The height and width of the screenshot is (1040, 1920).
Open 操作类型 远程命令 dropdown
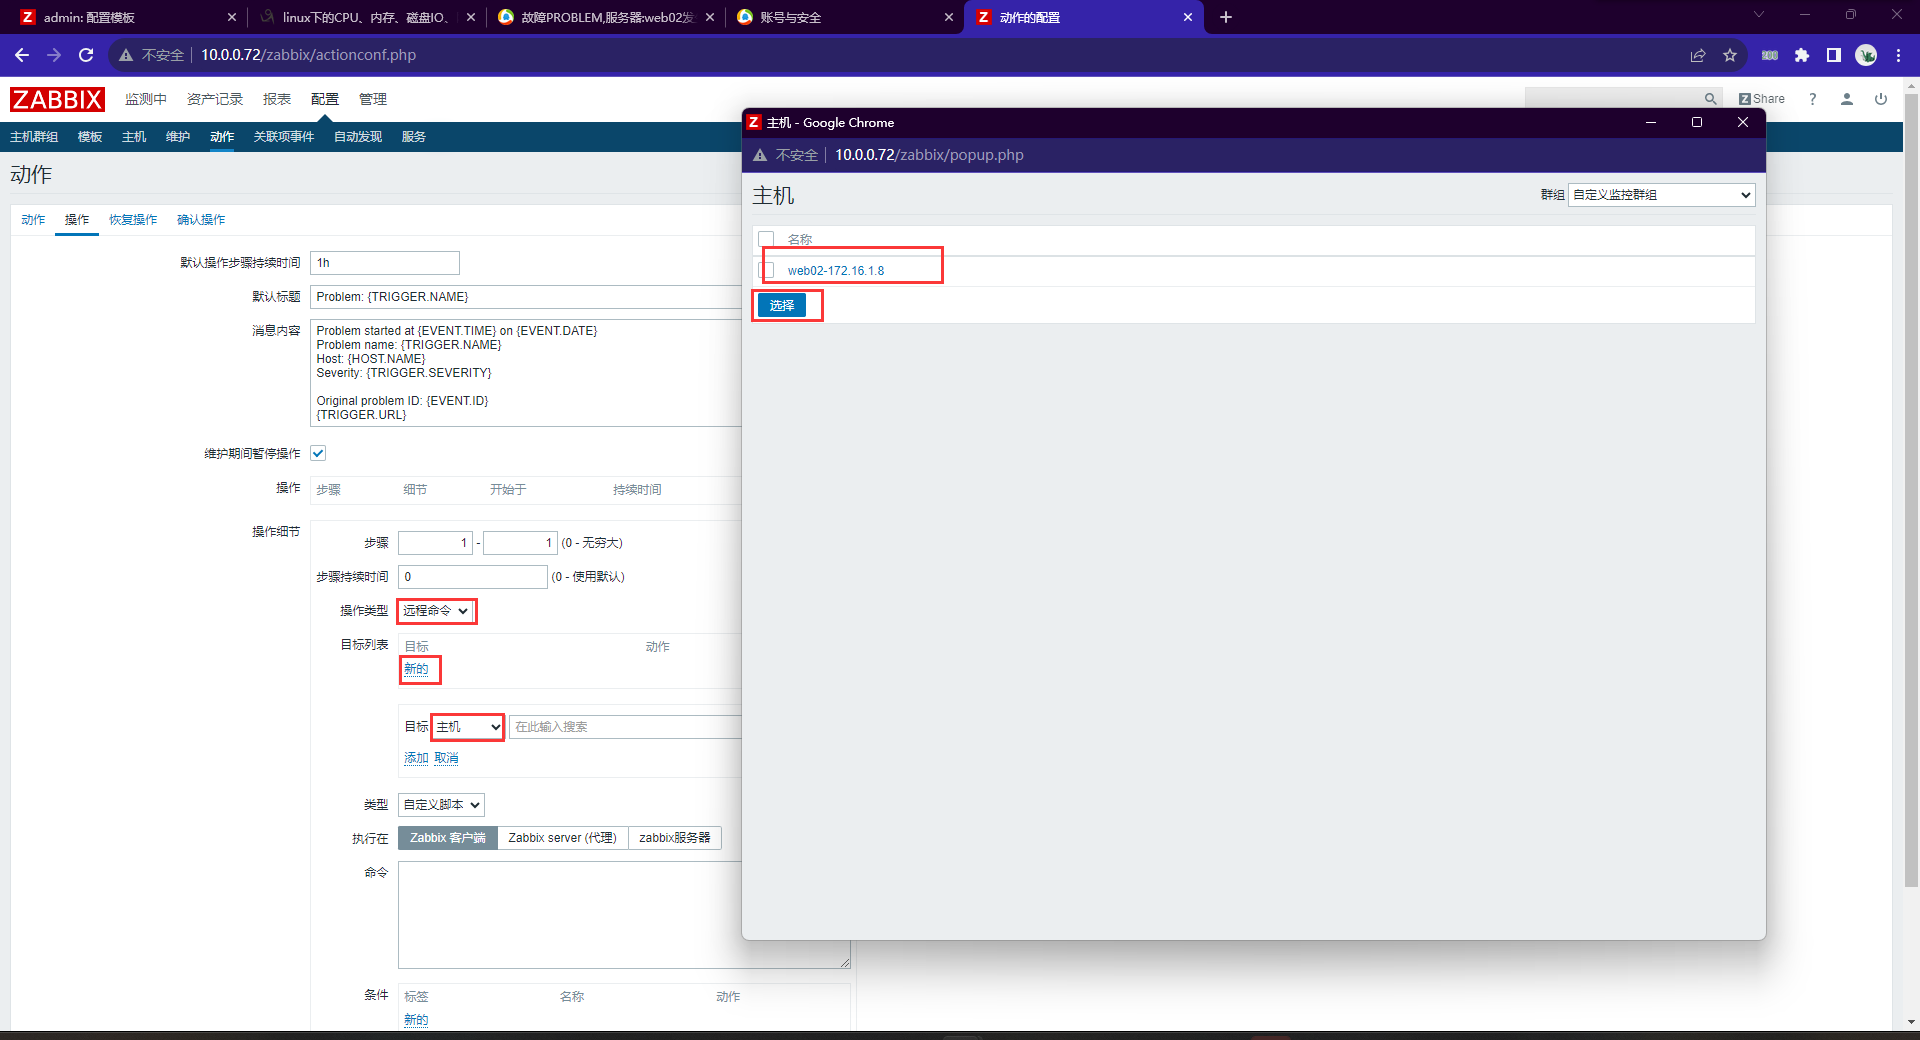[x=436, y=611]
